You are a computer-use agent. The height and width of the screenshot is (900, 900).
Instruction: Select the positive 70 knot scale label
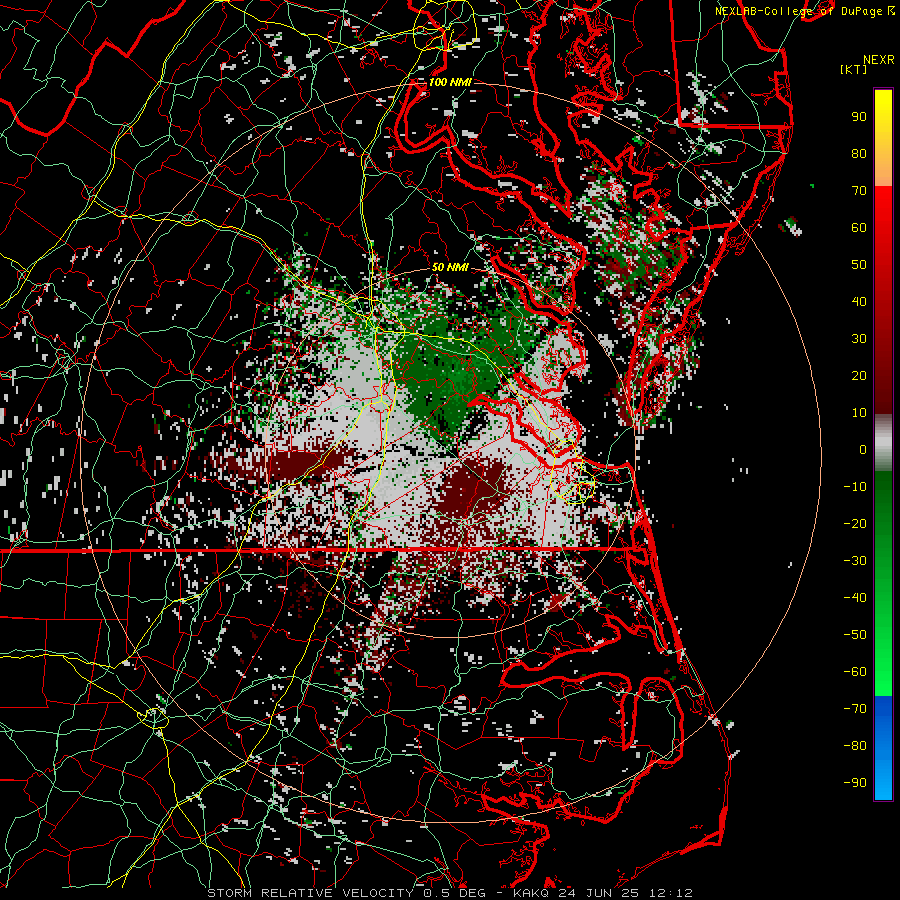[x=859, y=191]
